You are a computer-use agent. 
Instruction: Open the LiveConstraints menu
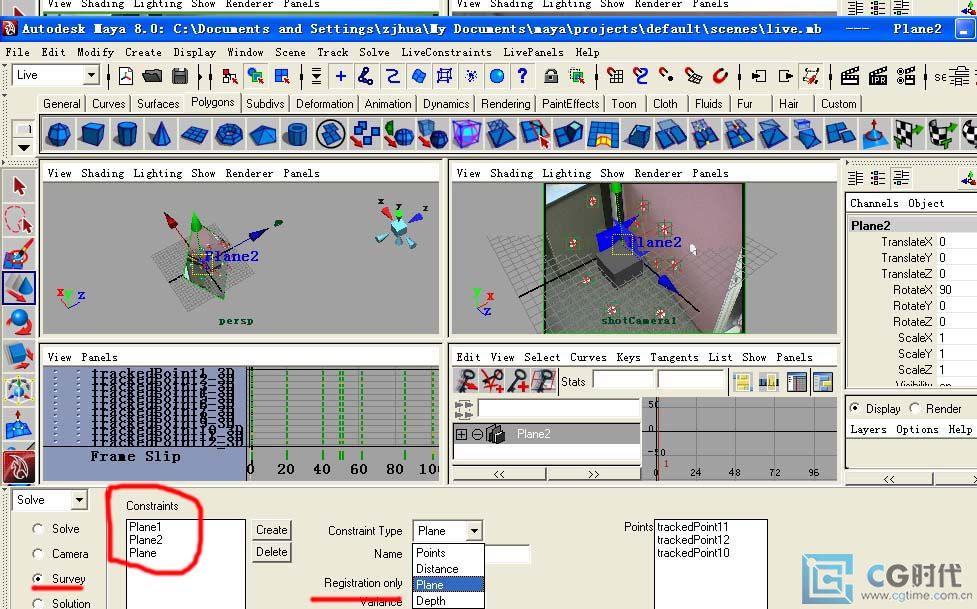coord(446,52)
